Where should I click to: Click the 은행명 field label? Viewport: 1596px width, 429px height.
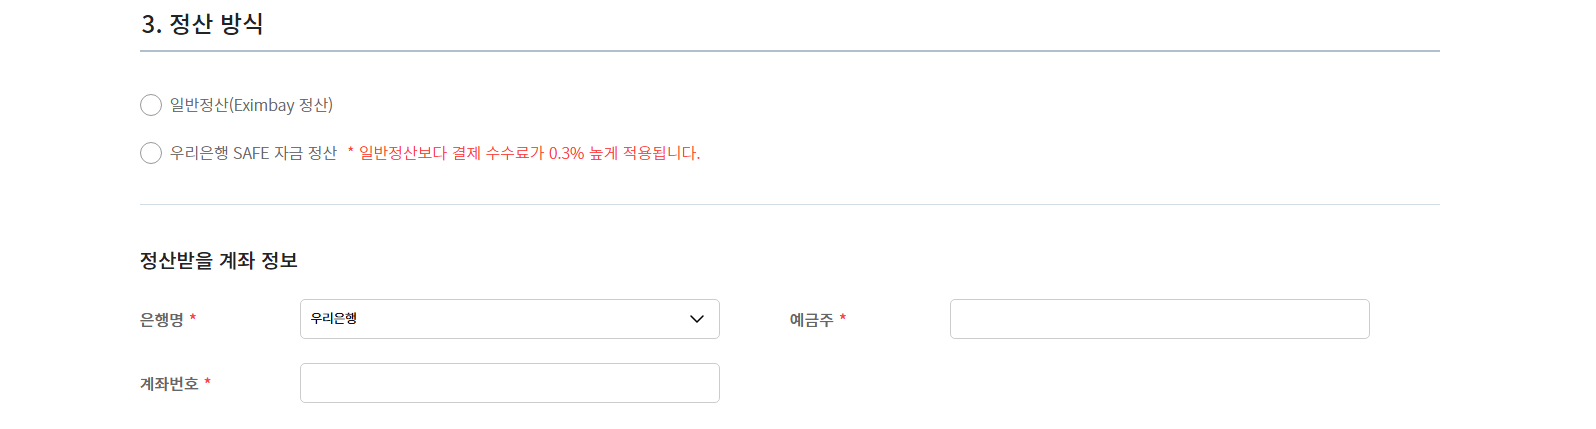point(162,320)
